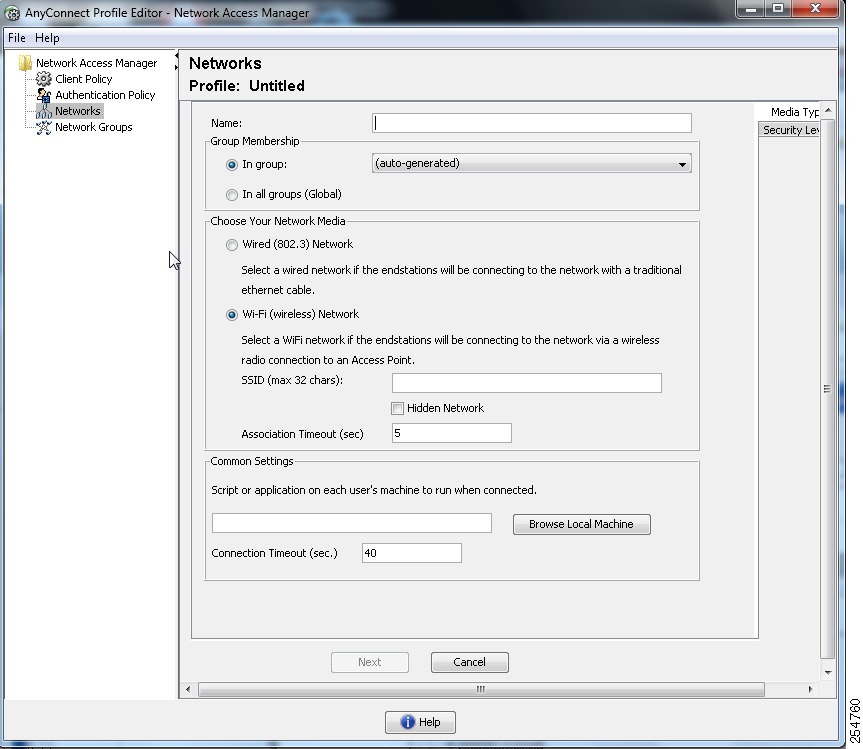
Task: Maximize the Profile Editor window
Action: pyautogui.click(x=778, y=9)
